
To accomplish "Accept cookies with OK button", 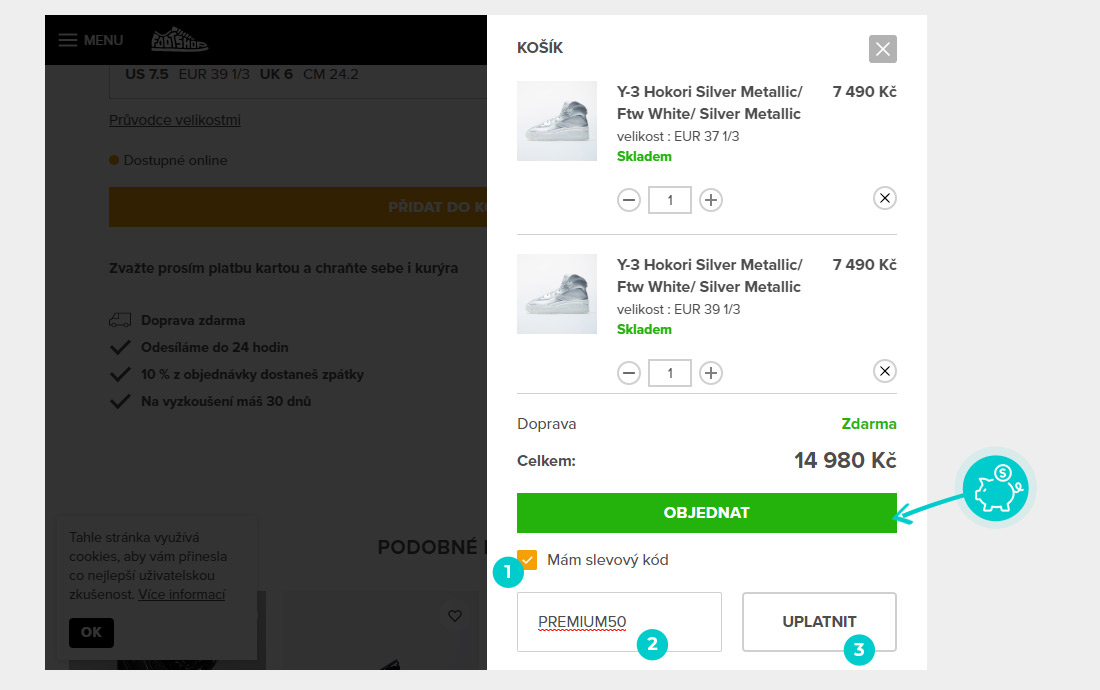I will [x=91, y=632].
